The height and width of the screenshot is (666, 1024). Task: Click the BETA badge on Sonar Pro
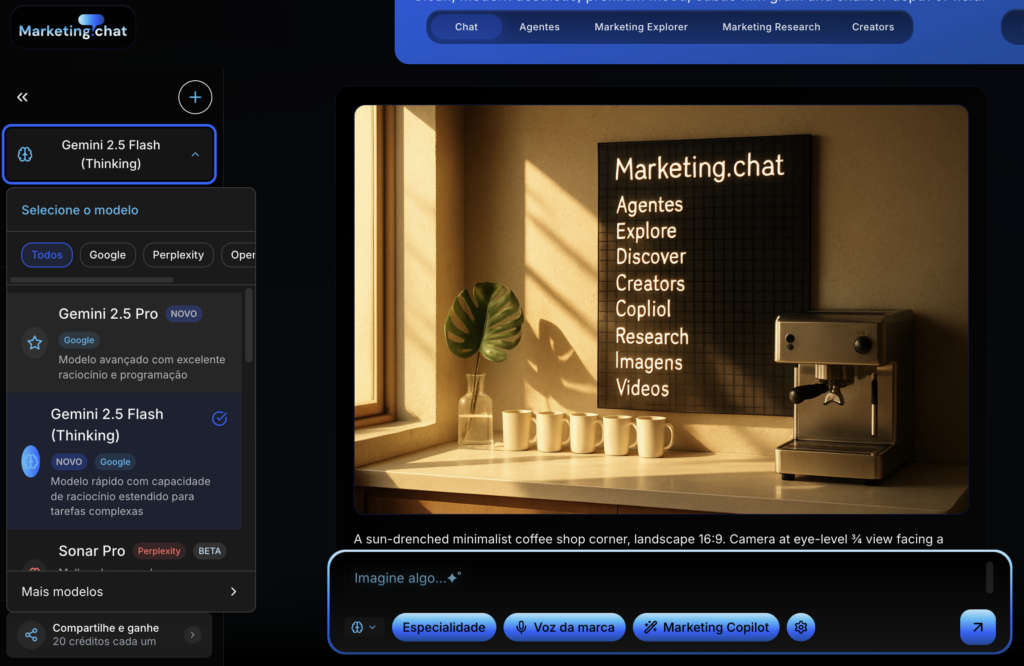210,551
